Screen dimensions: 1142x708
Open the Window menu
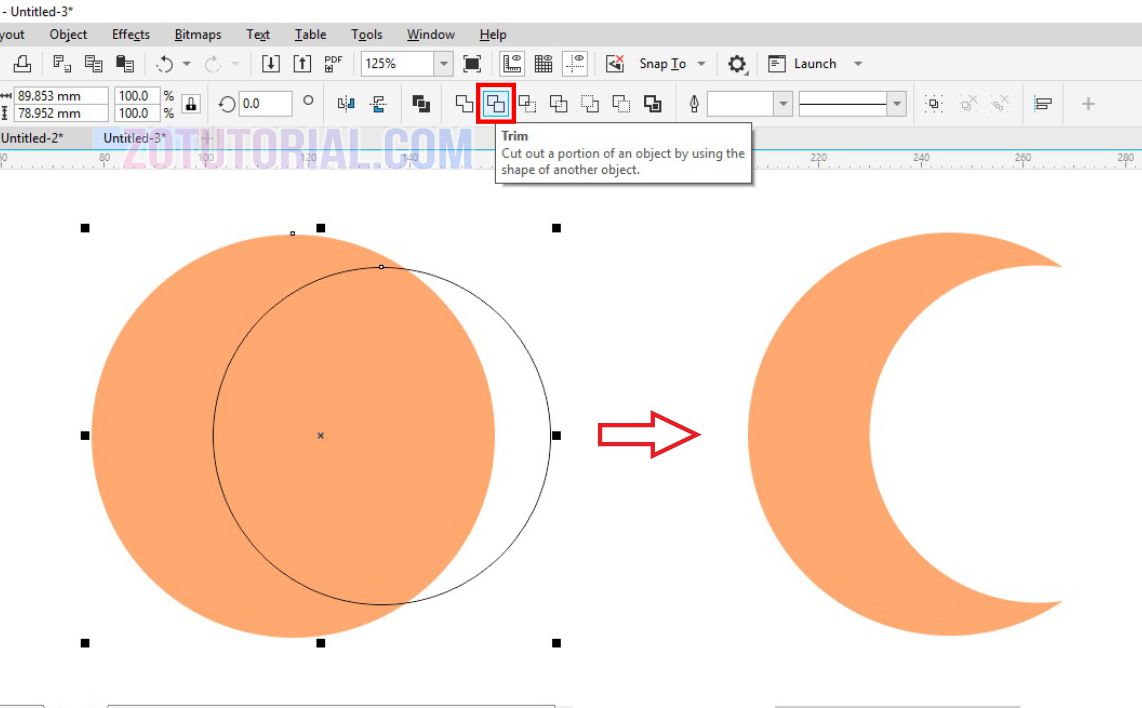point(430,34)
